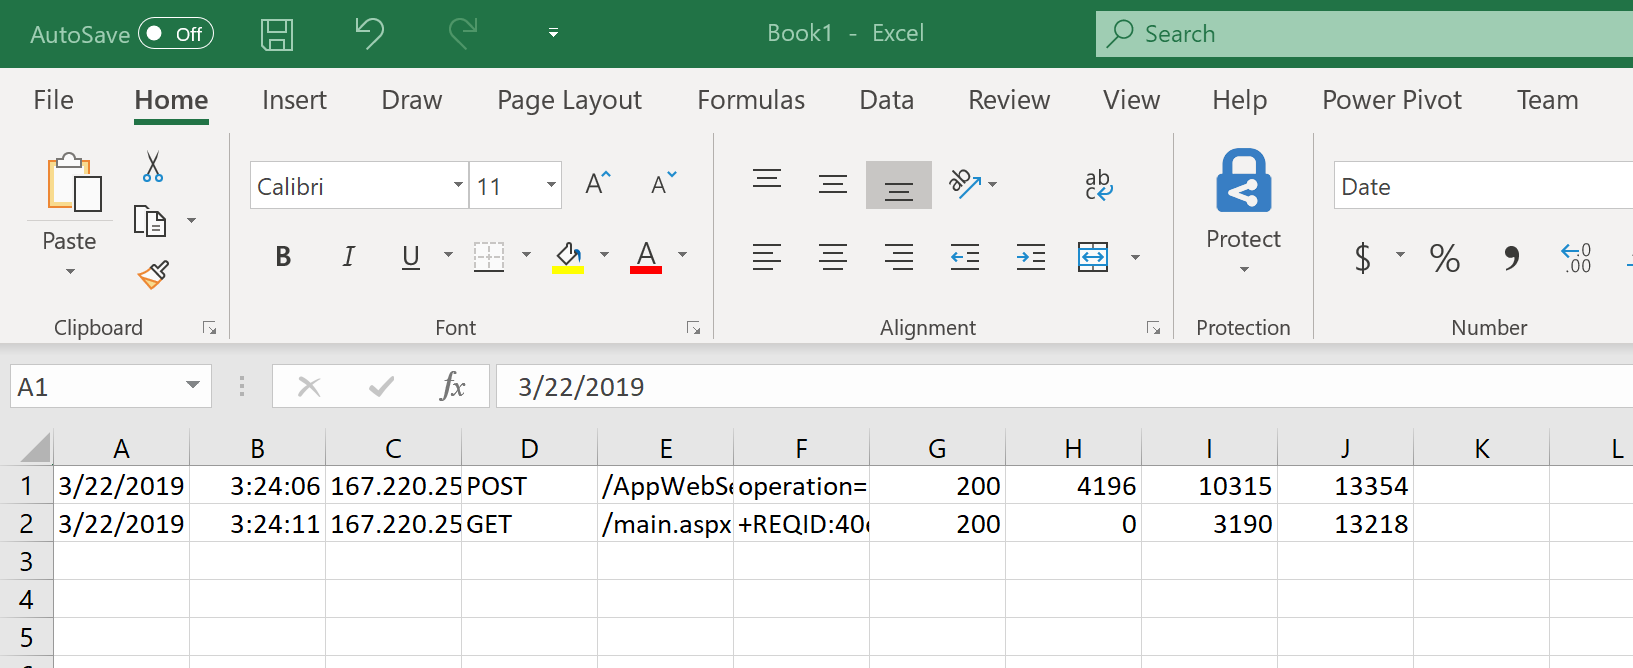Select the Format Painter brush
The height and width of the screenshot is (668, 1633).
pos(153,275)
